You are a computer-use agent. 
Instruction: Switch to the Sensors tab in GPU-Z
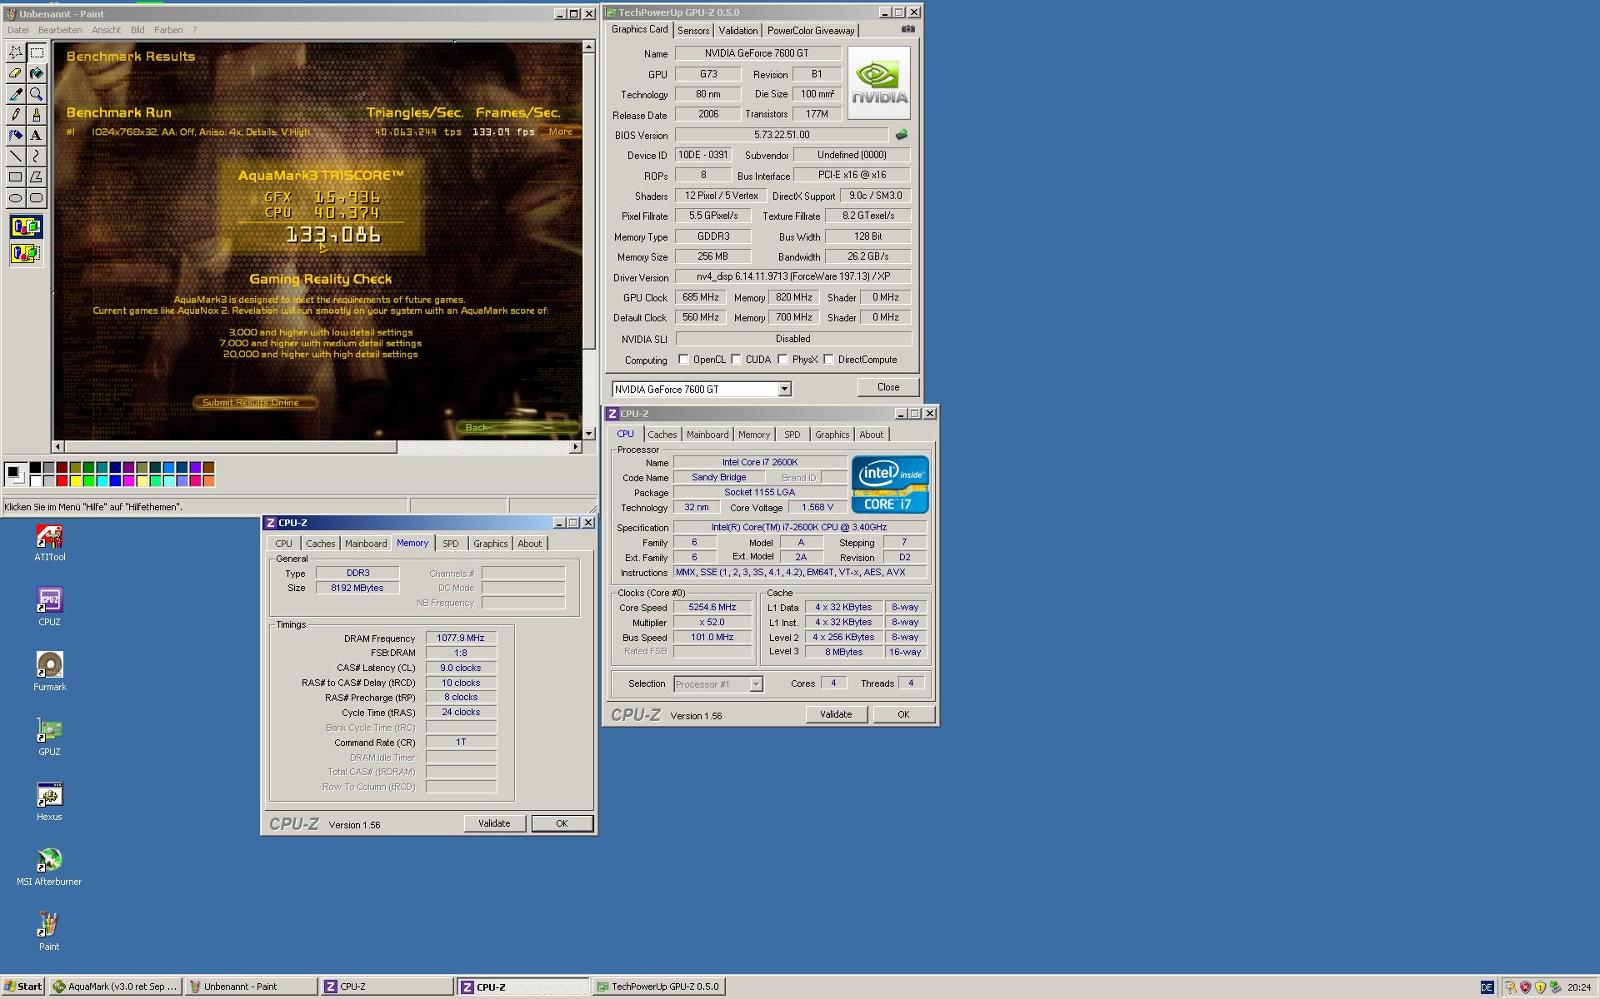coord(693,31)
